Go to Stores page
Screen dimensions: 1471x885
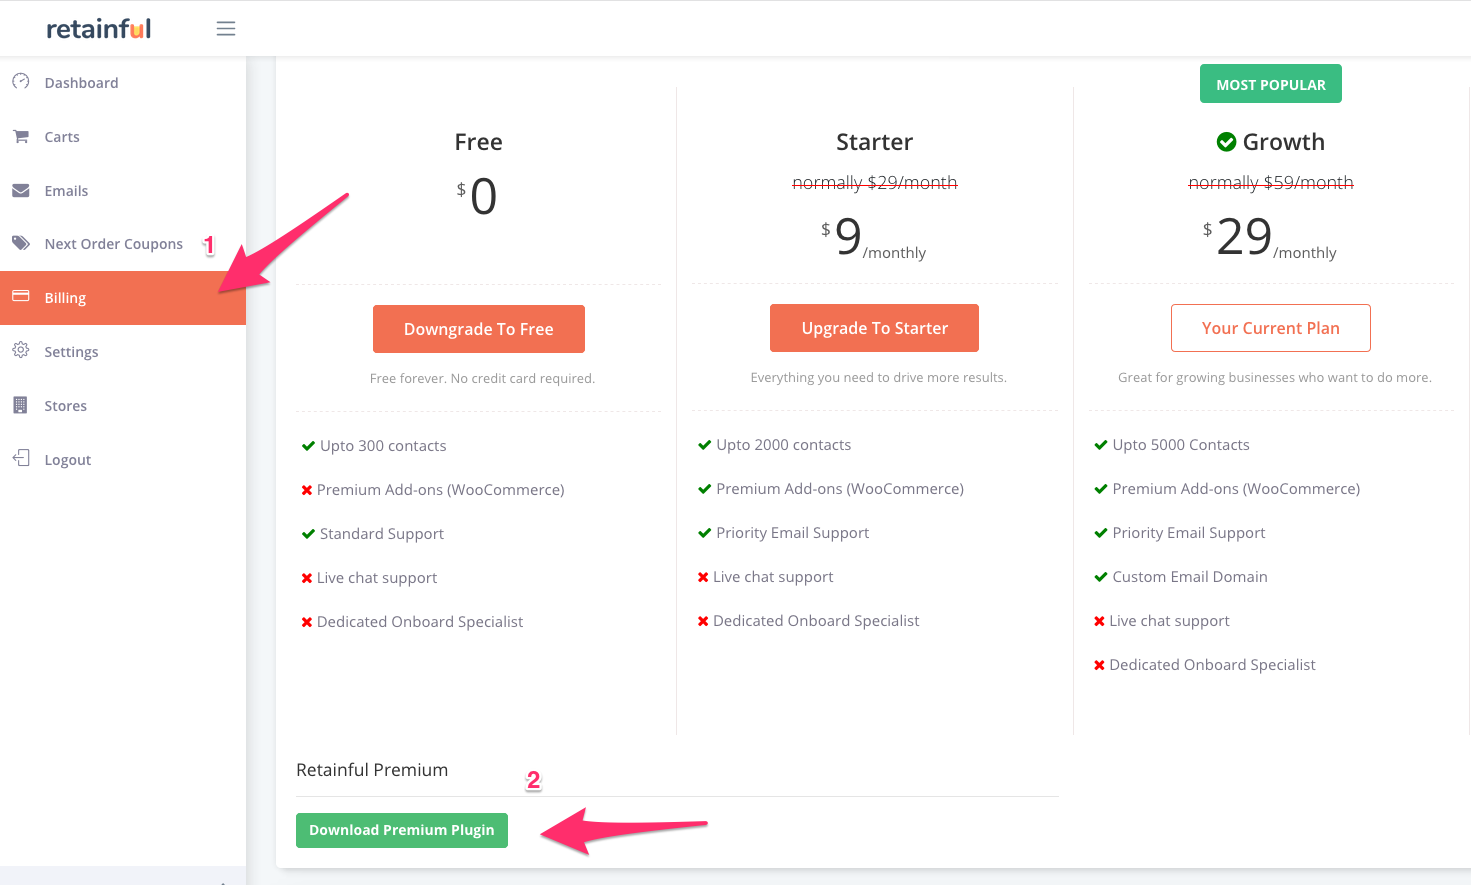coord(123,406)
